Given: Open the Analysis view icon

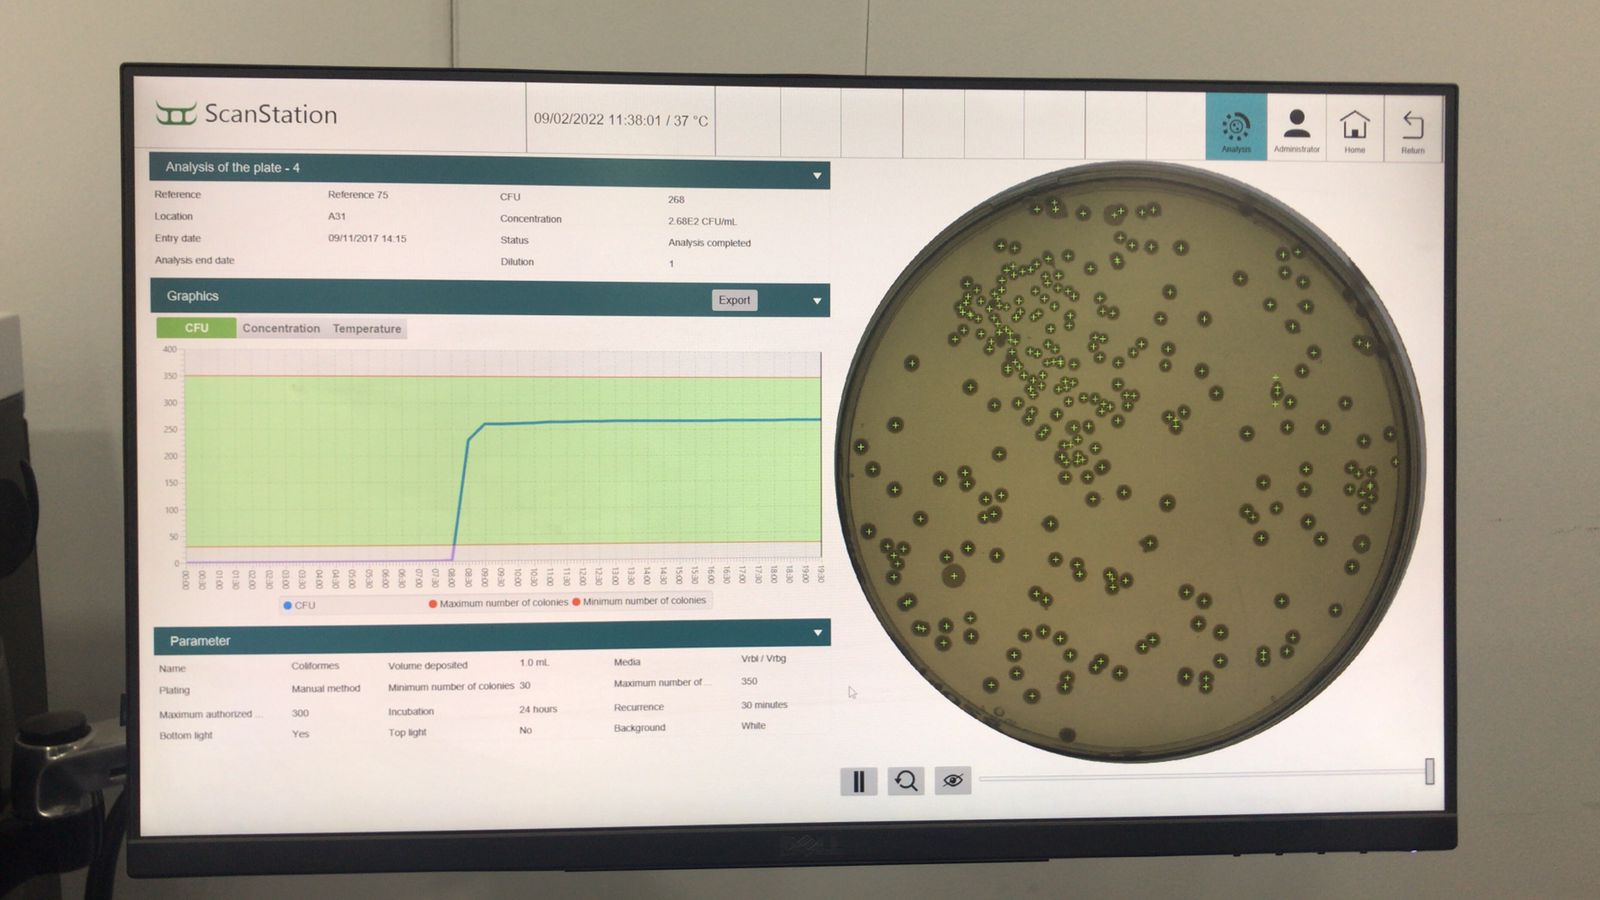Looking at the screenshot, I should (x=1236, y=127).
